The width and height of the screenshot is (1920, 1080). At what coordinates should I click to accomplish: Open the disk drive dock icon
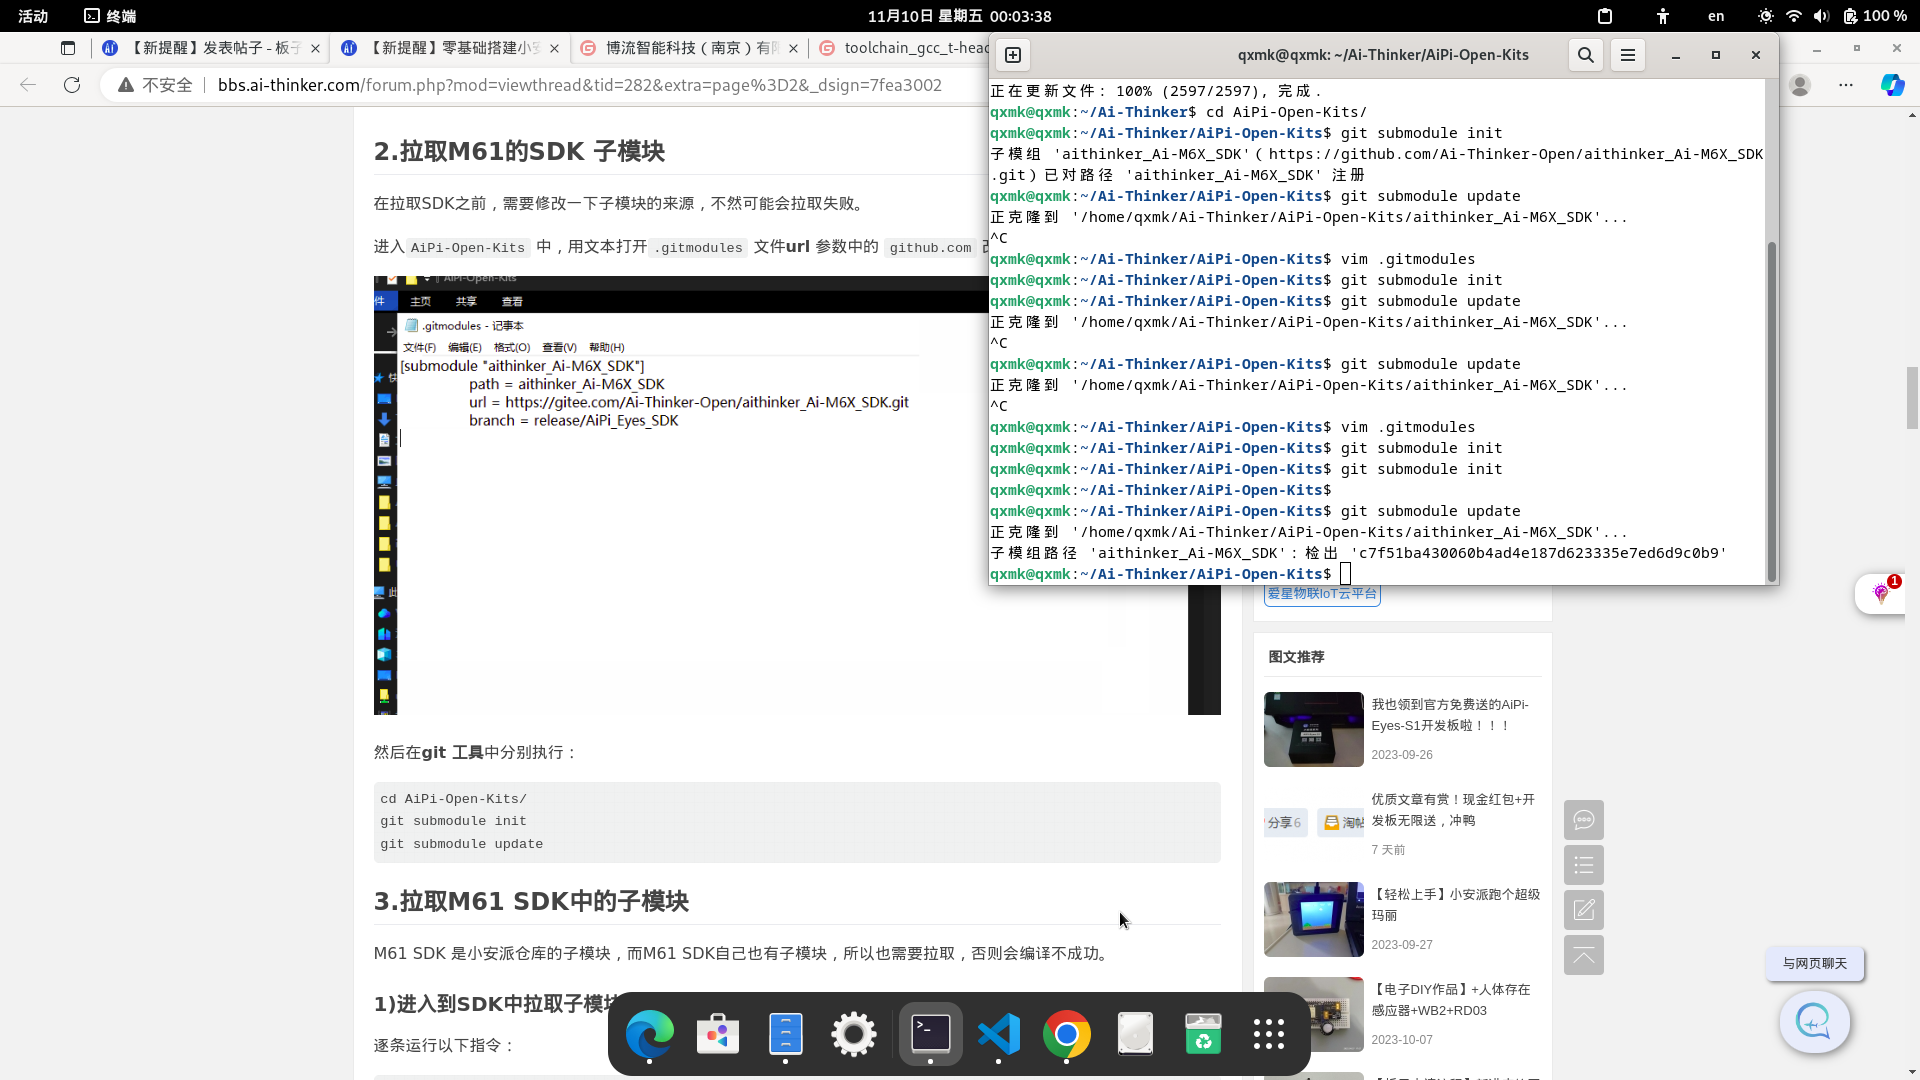point(1135,1034)
